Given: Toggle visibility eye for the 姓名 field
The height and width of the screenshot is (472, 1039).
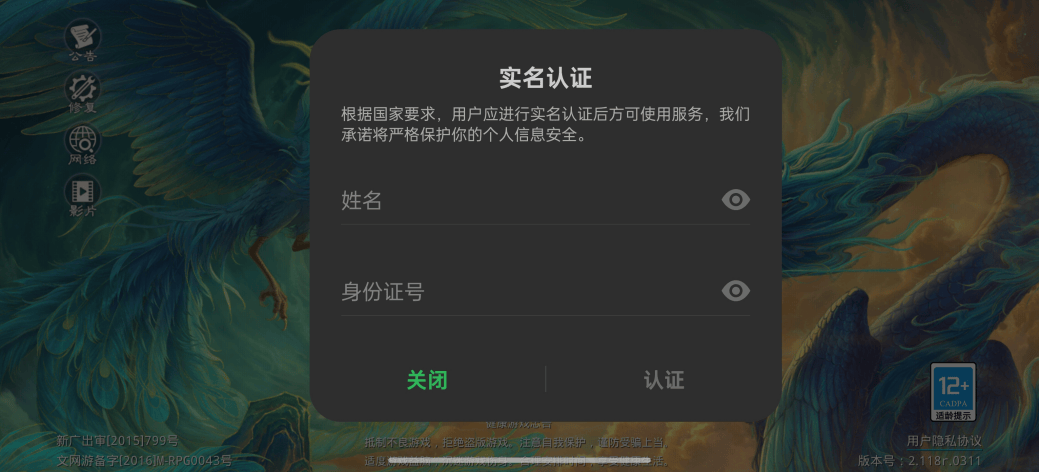Looking at the screenshot, I should (x=736, y=200).
